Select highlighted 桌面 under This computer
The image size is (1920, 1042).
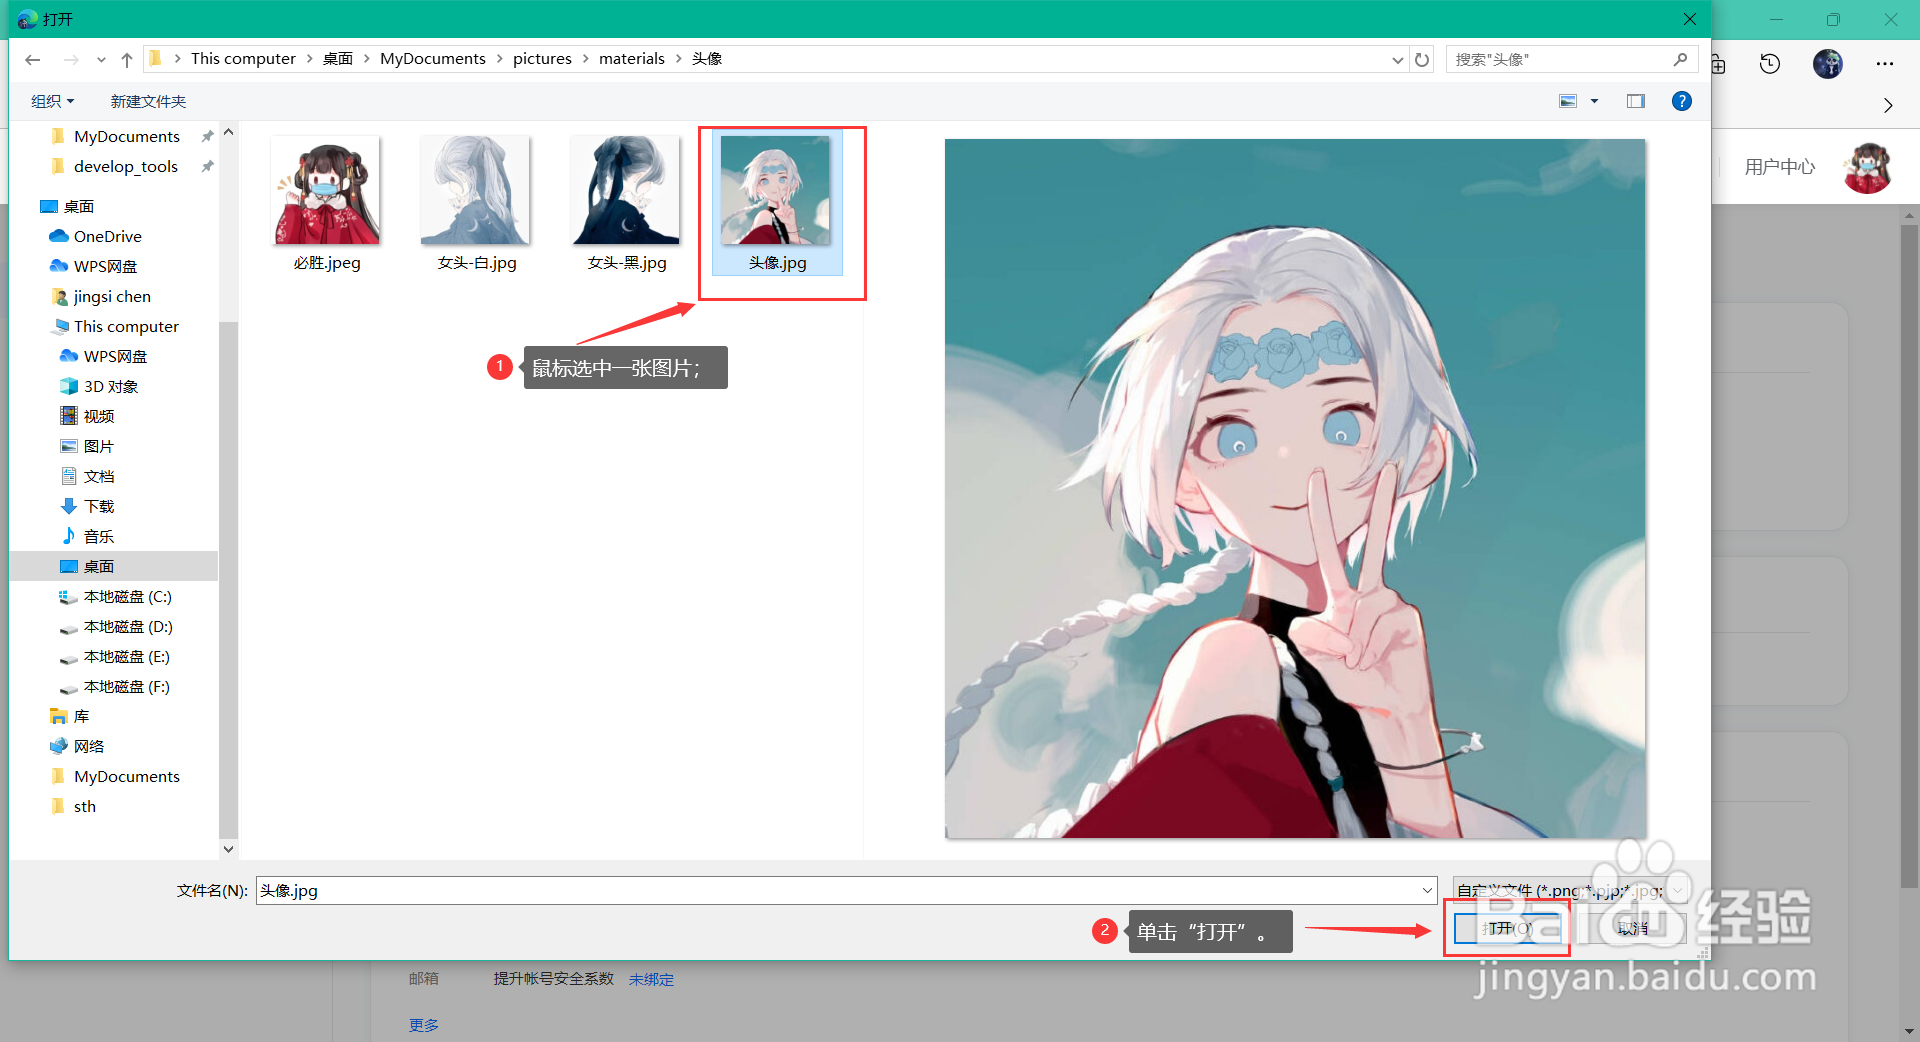[98, 566]
